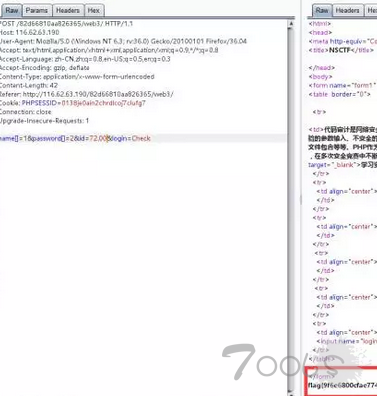The width and height of the screenshot is (377, 396).
Task: Click the Referer header URL
Action: click(x=98, y=94)
